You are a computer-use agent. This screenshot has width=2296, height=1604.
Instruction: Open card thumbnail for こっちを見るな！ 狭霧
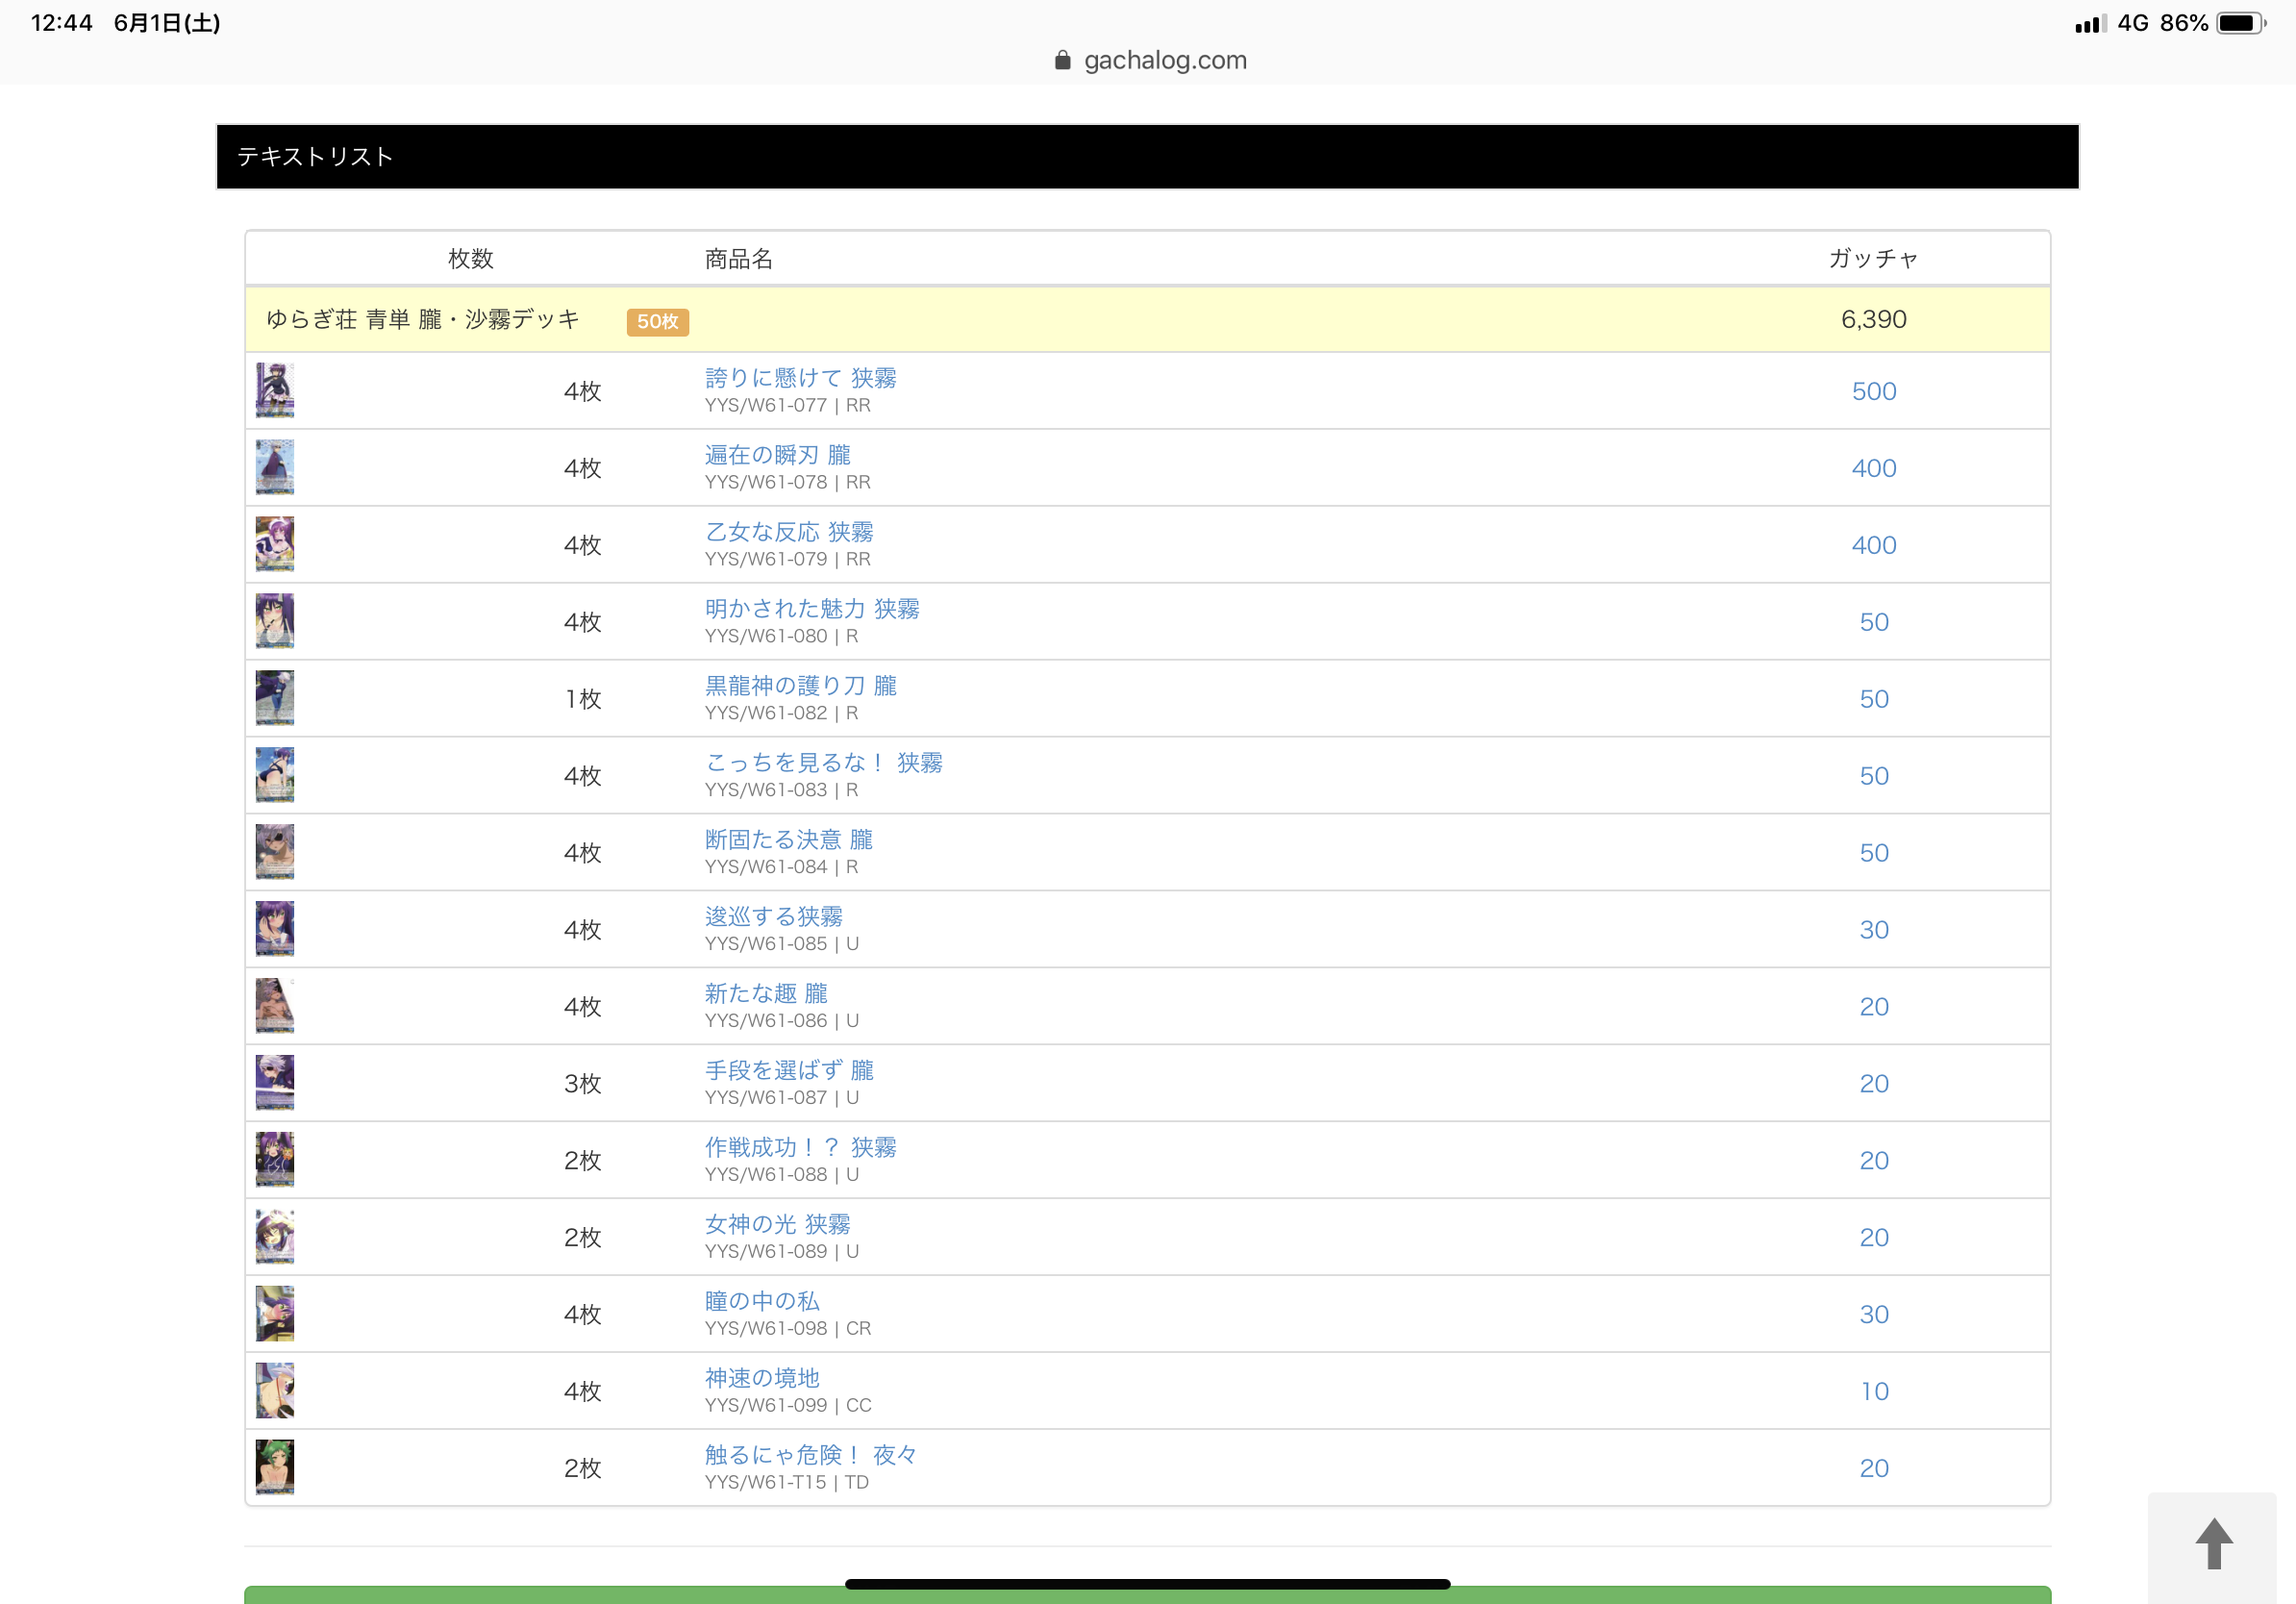(275, 776)
